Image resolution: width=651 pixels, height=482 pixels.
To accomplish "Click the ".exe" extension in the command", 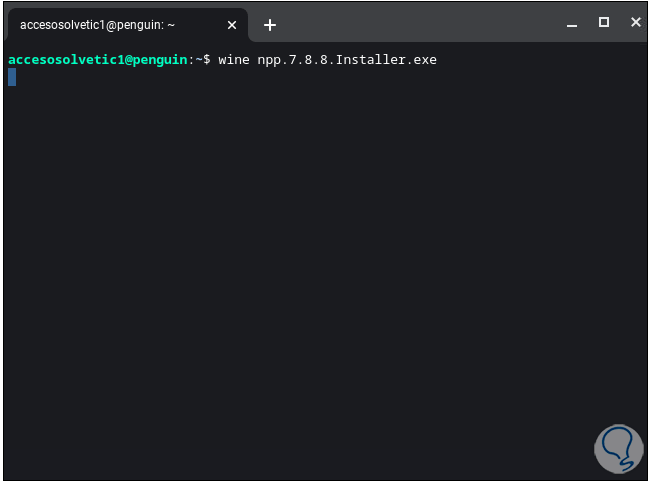I will point(422,60).
